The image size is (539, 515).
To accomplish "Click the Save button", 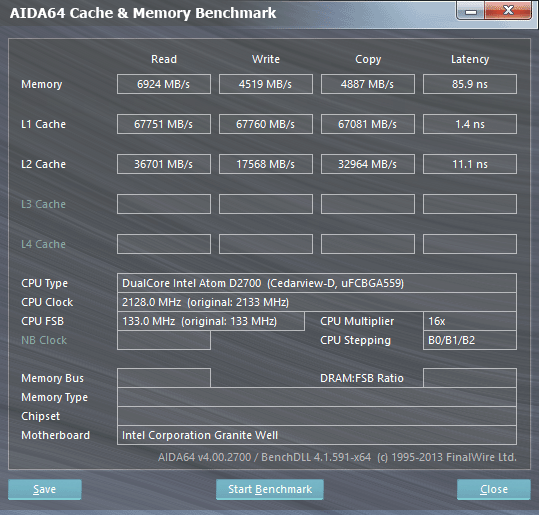I will click(45, 489).
